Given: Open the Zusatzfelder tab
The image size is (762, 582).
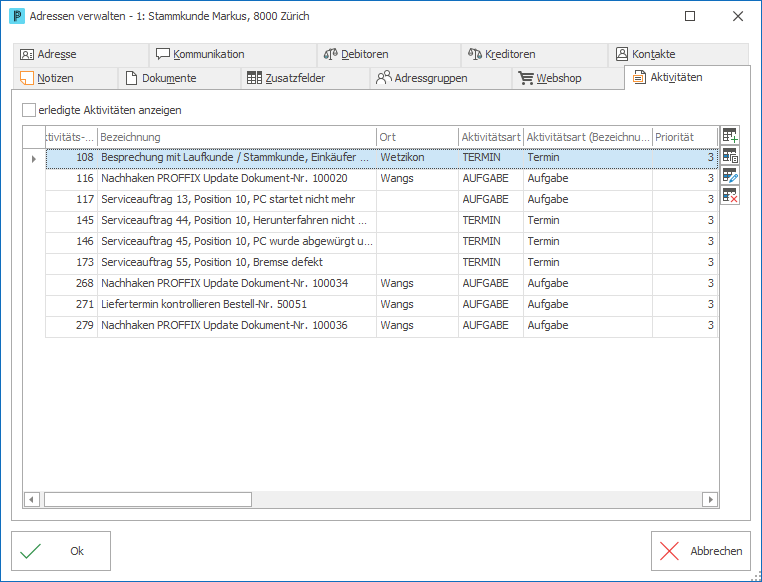Looking at the screenshot, I should (305, 78).
